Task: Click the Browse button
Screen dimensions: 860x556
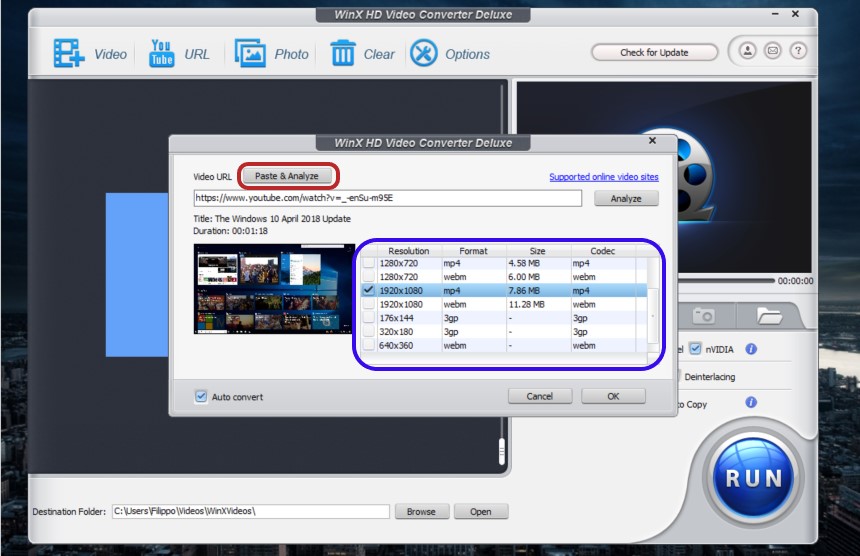Action: pyautogui.click(x=421, y=512)
